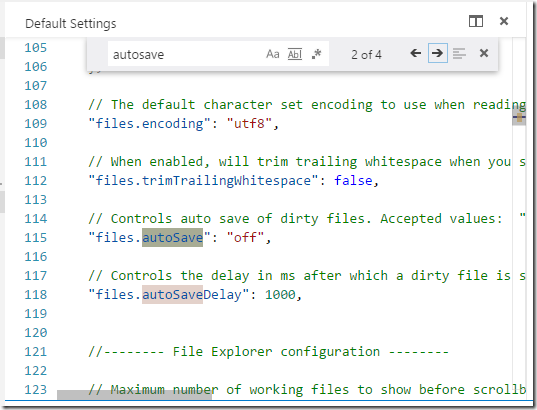This screenshot has height=410, width=537.
Task: Close the find widget
Action: pyautogui.click(x=484, y=53)
